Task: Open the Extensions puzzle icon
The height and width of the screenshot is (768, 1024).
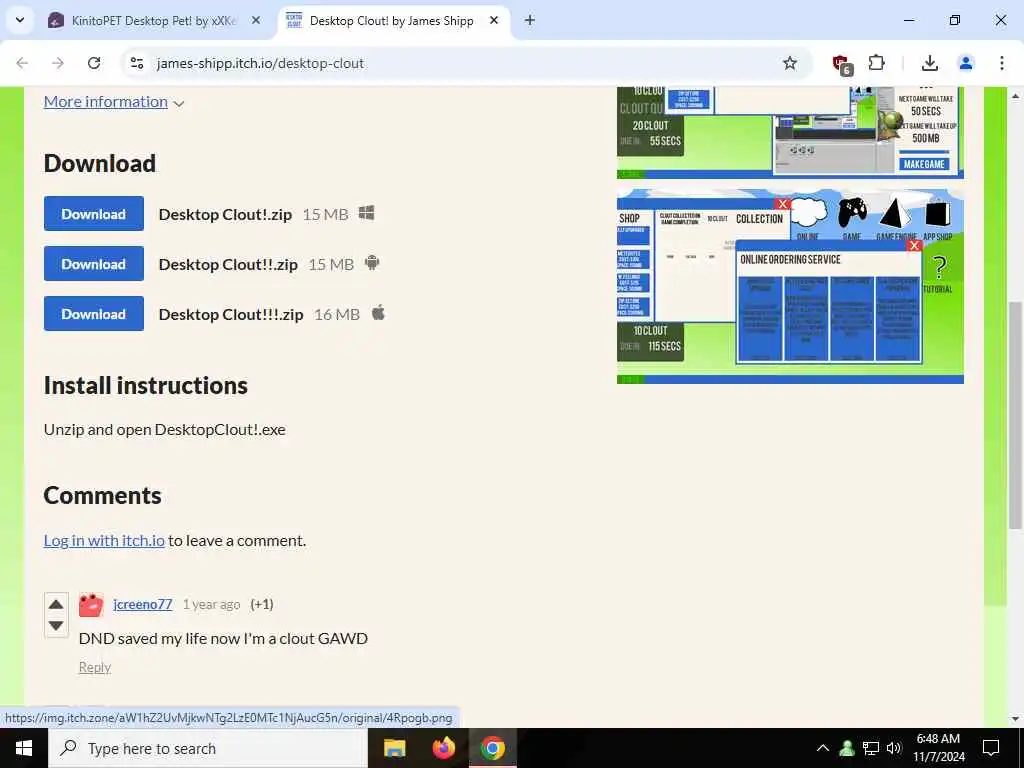Action: coord(876,63)
